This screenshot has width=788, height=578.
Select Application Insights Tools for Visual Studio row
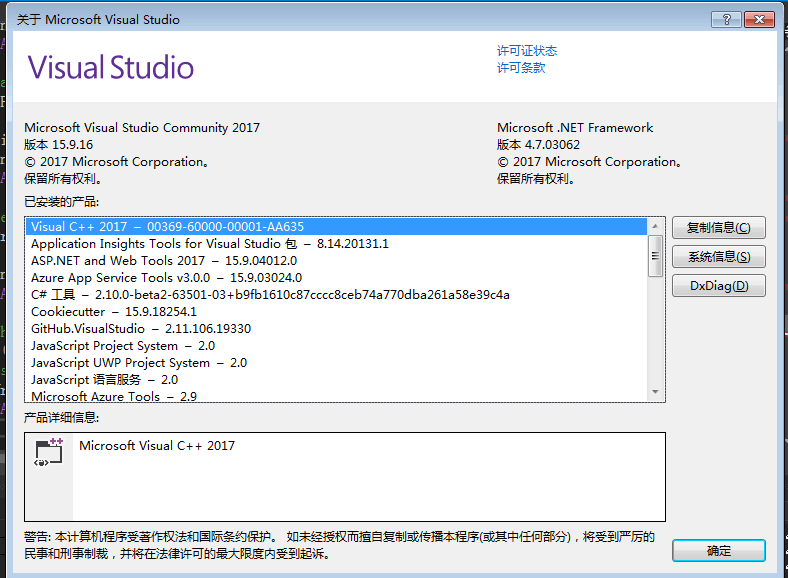336,244
